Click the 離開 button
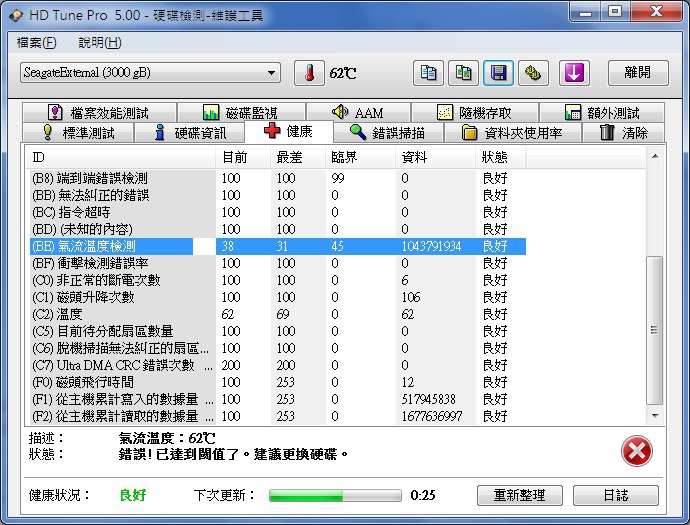The image size is (690, 525). (x=638, y=73)
